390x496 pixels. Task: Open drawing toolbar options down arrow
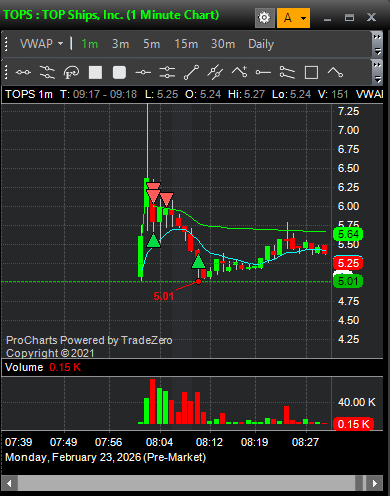point(378,79)
